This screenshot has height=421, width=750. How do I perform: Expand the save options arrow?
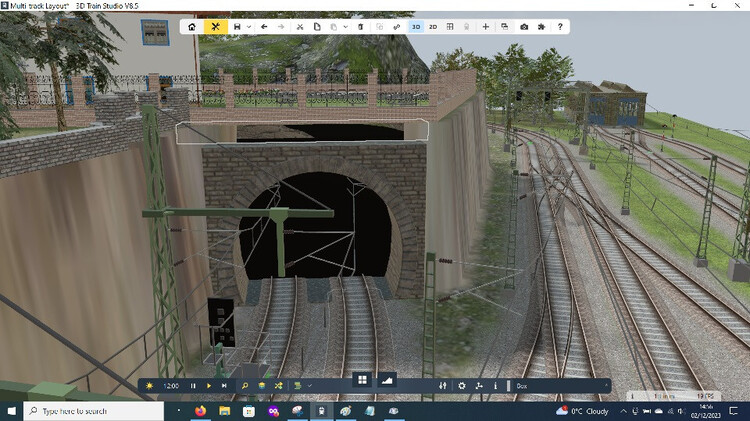coord(249,27)
